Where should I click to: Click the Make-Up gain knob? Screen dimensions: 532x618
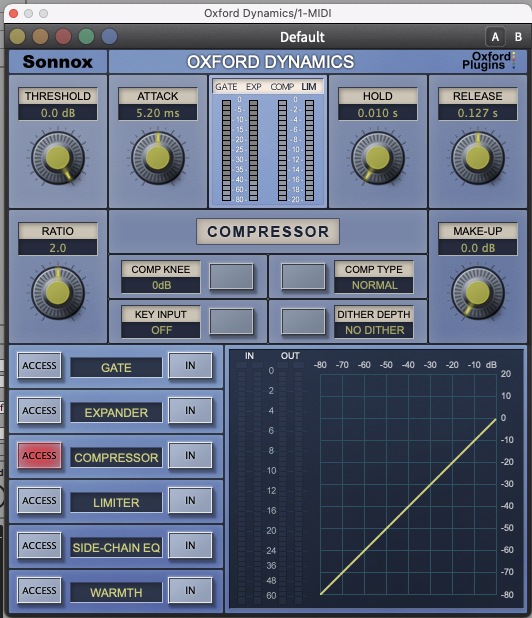click(x=478, y=293)
